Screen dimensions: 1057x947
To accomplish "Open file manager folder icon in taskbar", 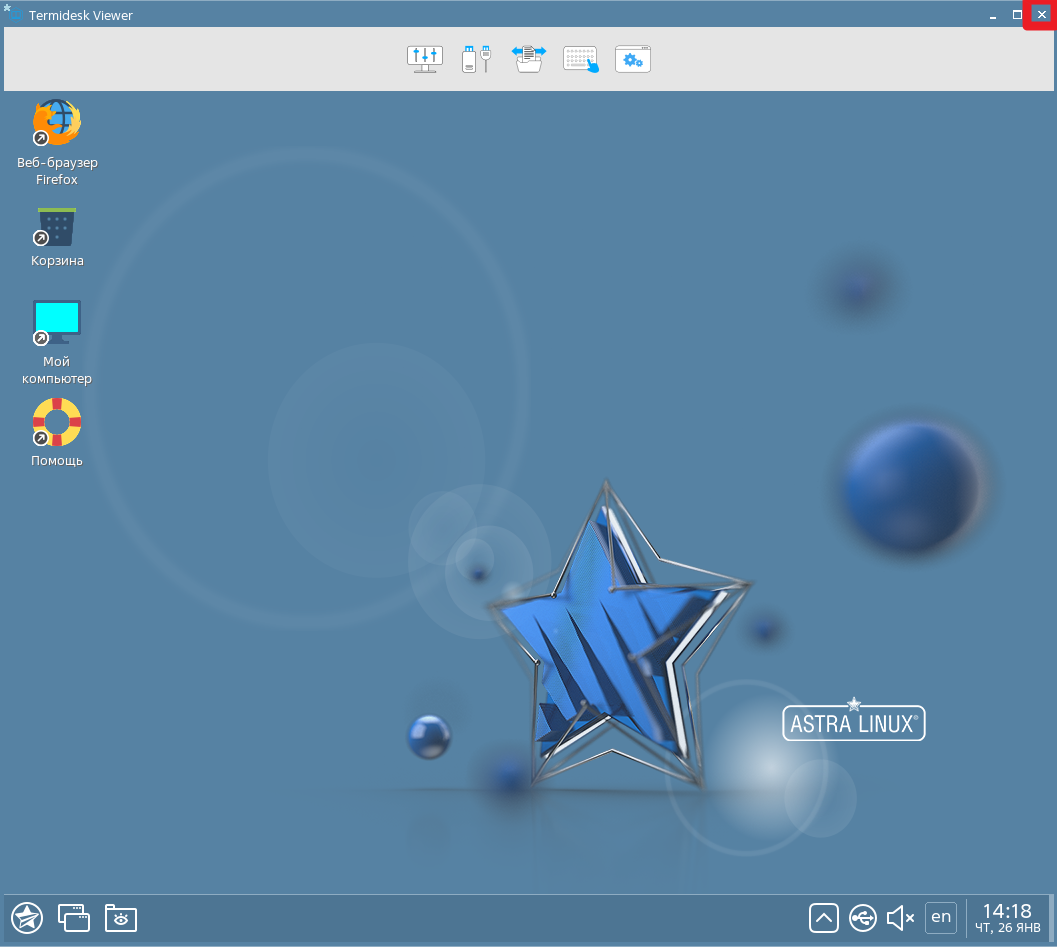I will [x=121, y=917].
